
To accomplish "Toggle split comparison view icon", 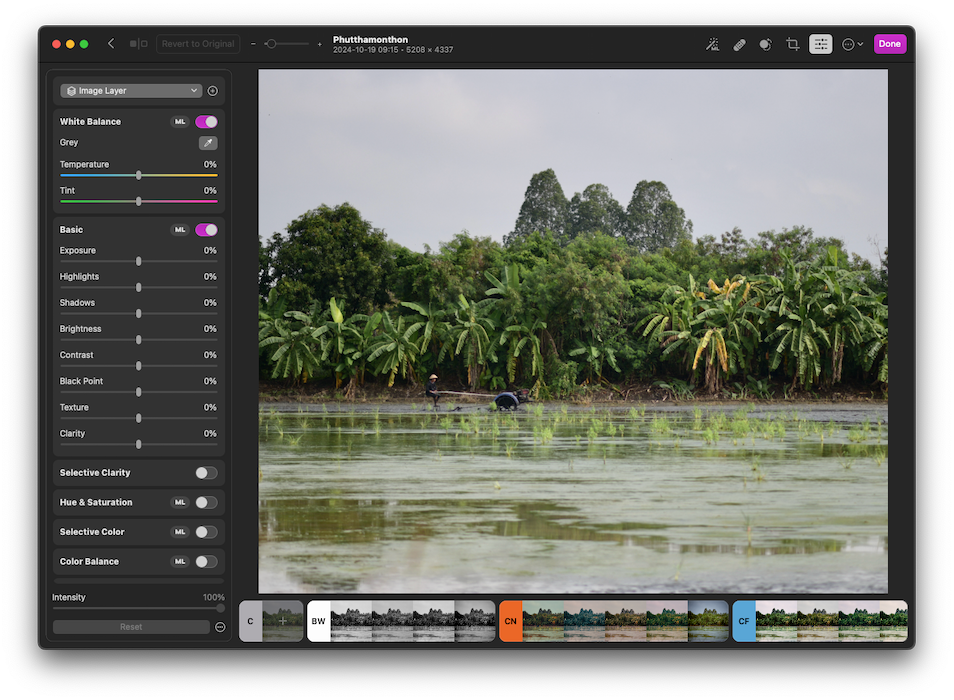I will point(138,44).
